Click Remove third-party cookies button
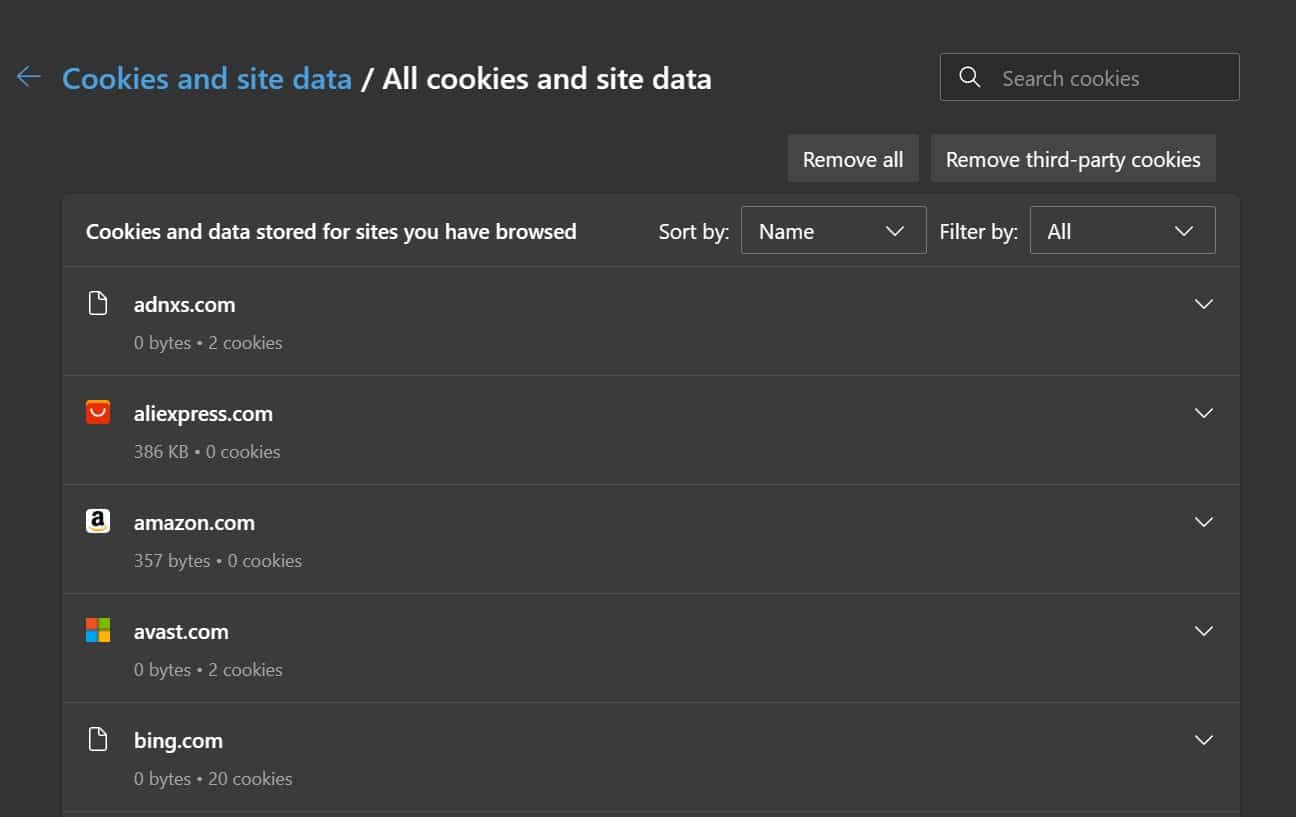 [x=1072, y=160]
